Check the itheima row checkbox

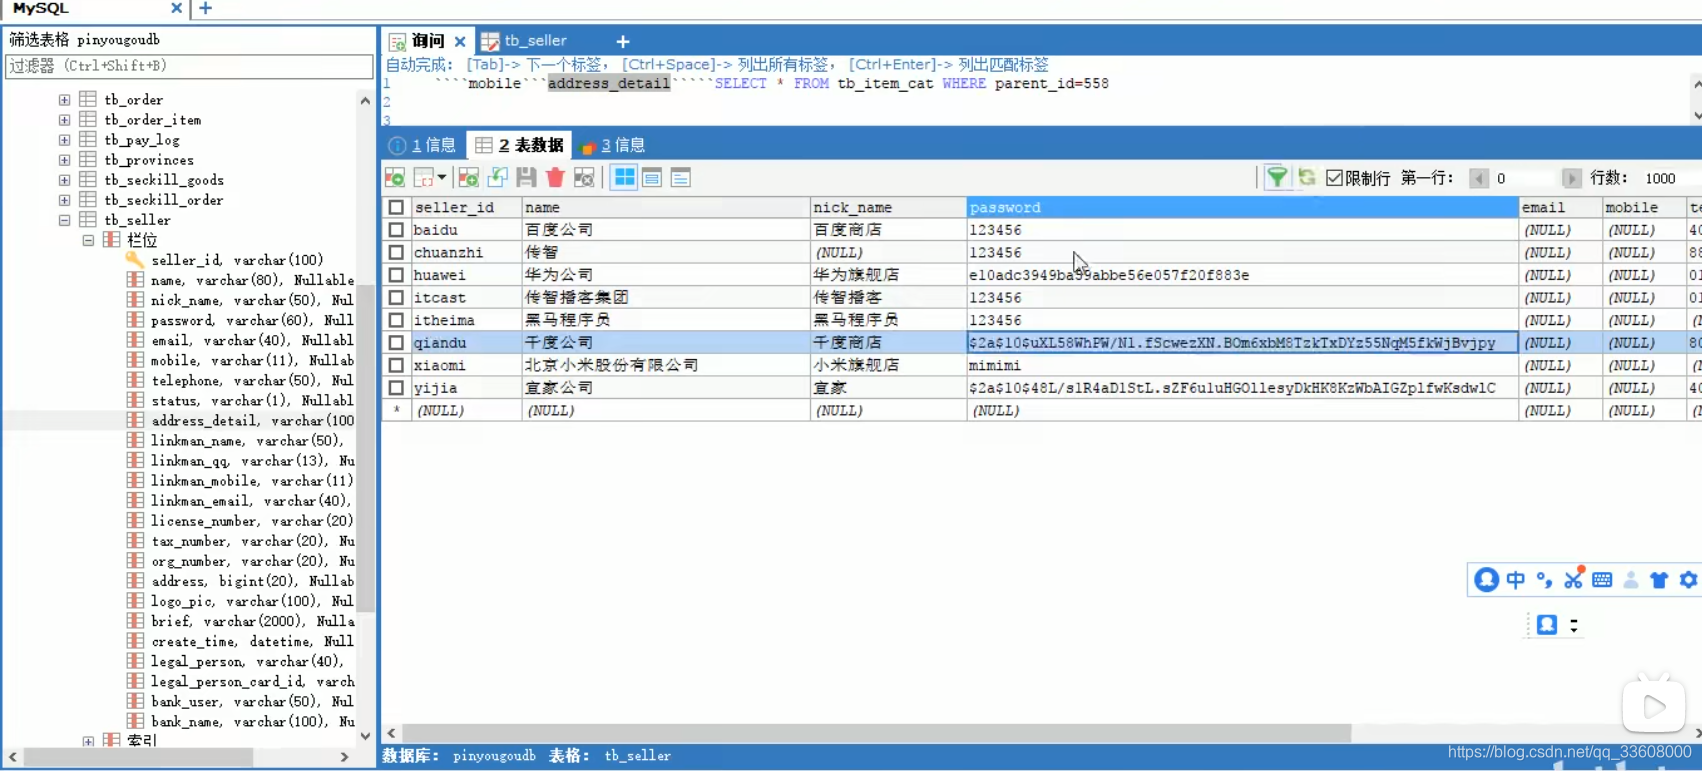pyautogui.click(x=396, y=320)
